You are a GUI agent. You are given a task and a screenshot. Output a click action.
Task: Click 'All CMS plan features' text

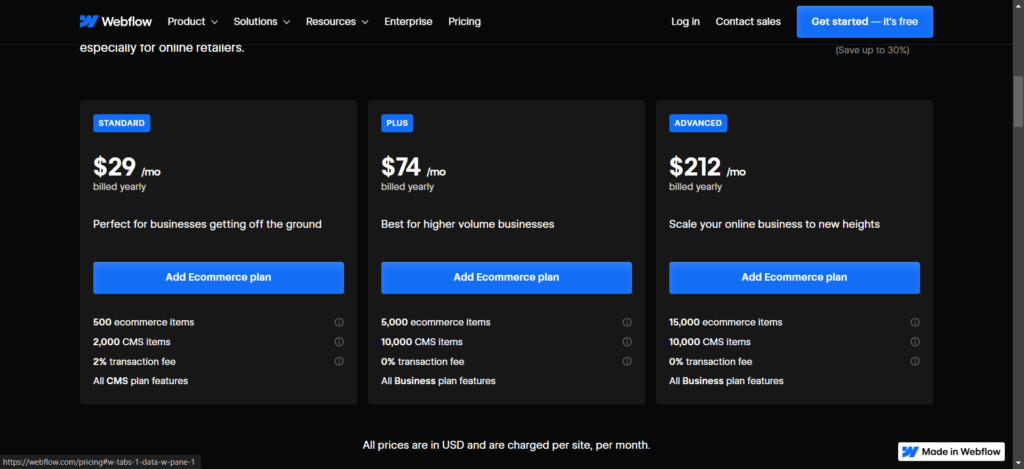pos(140,381)
